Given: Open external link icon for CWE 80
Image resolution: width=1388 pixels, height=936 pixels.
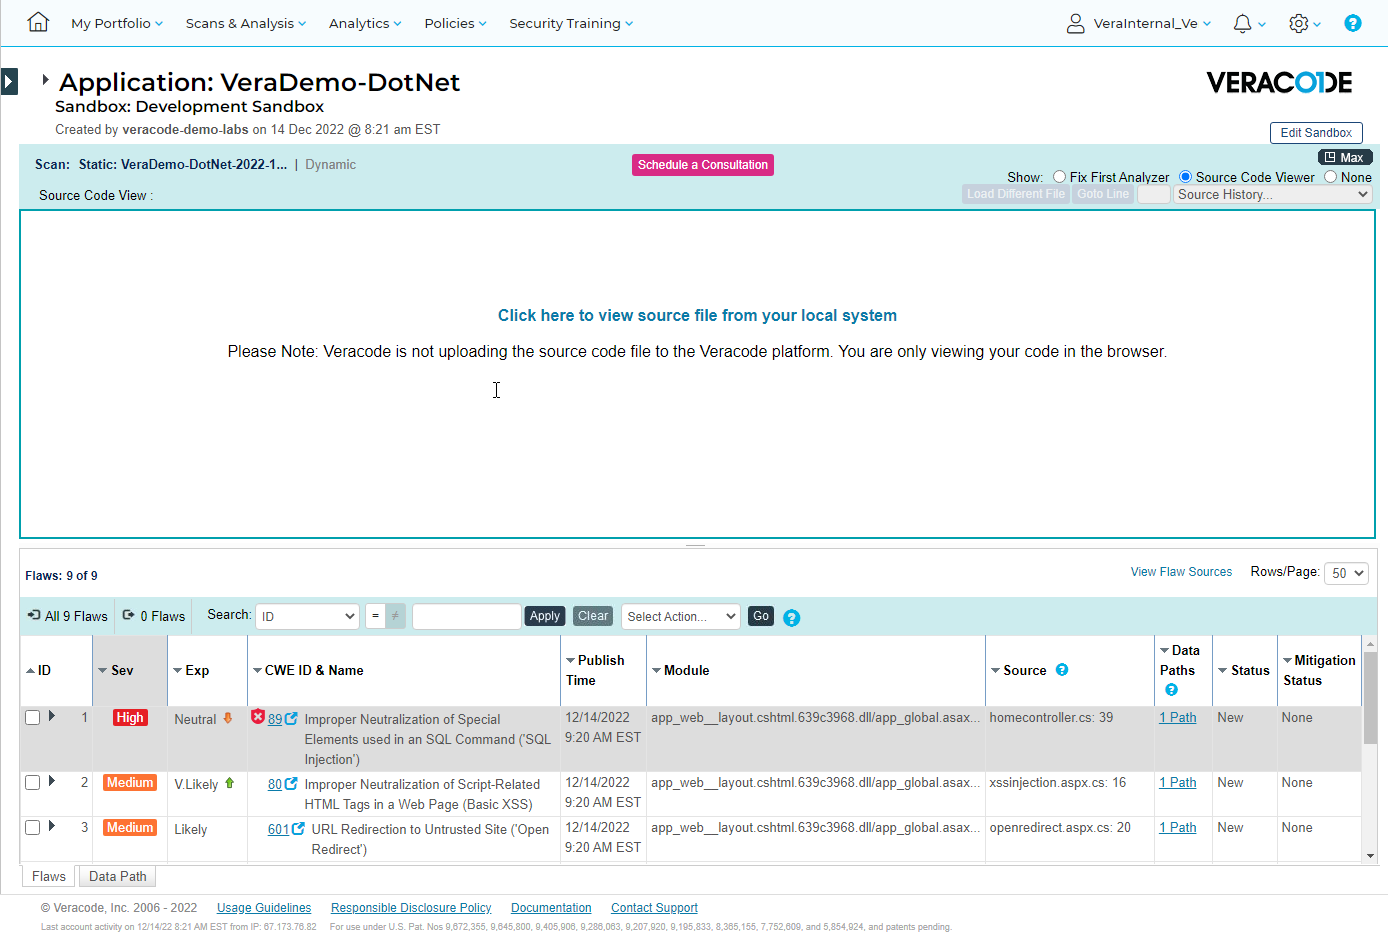Looking at the screenshot, I should 291,783.
